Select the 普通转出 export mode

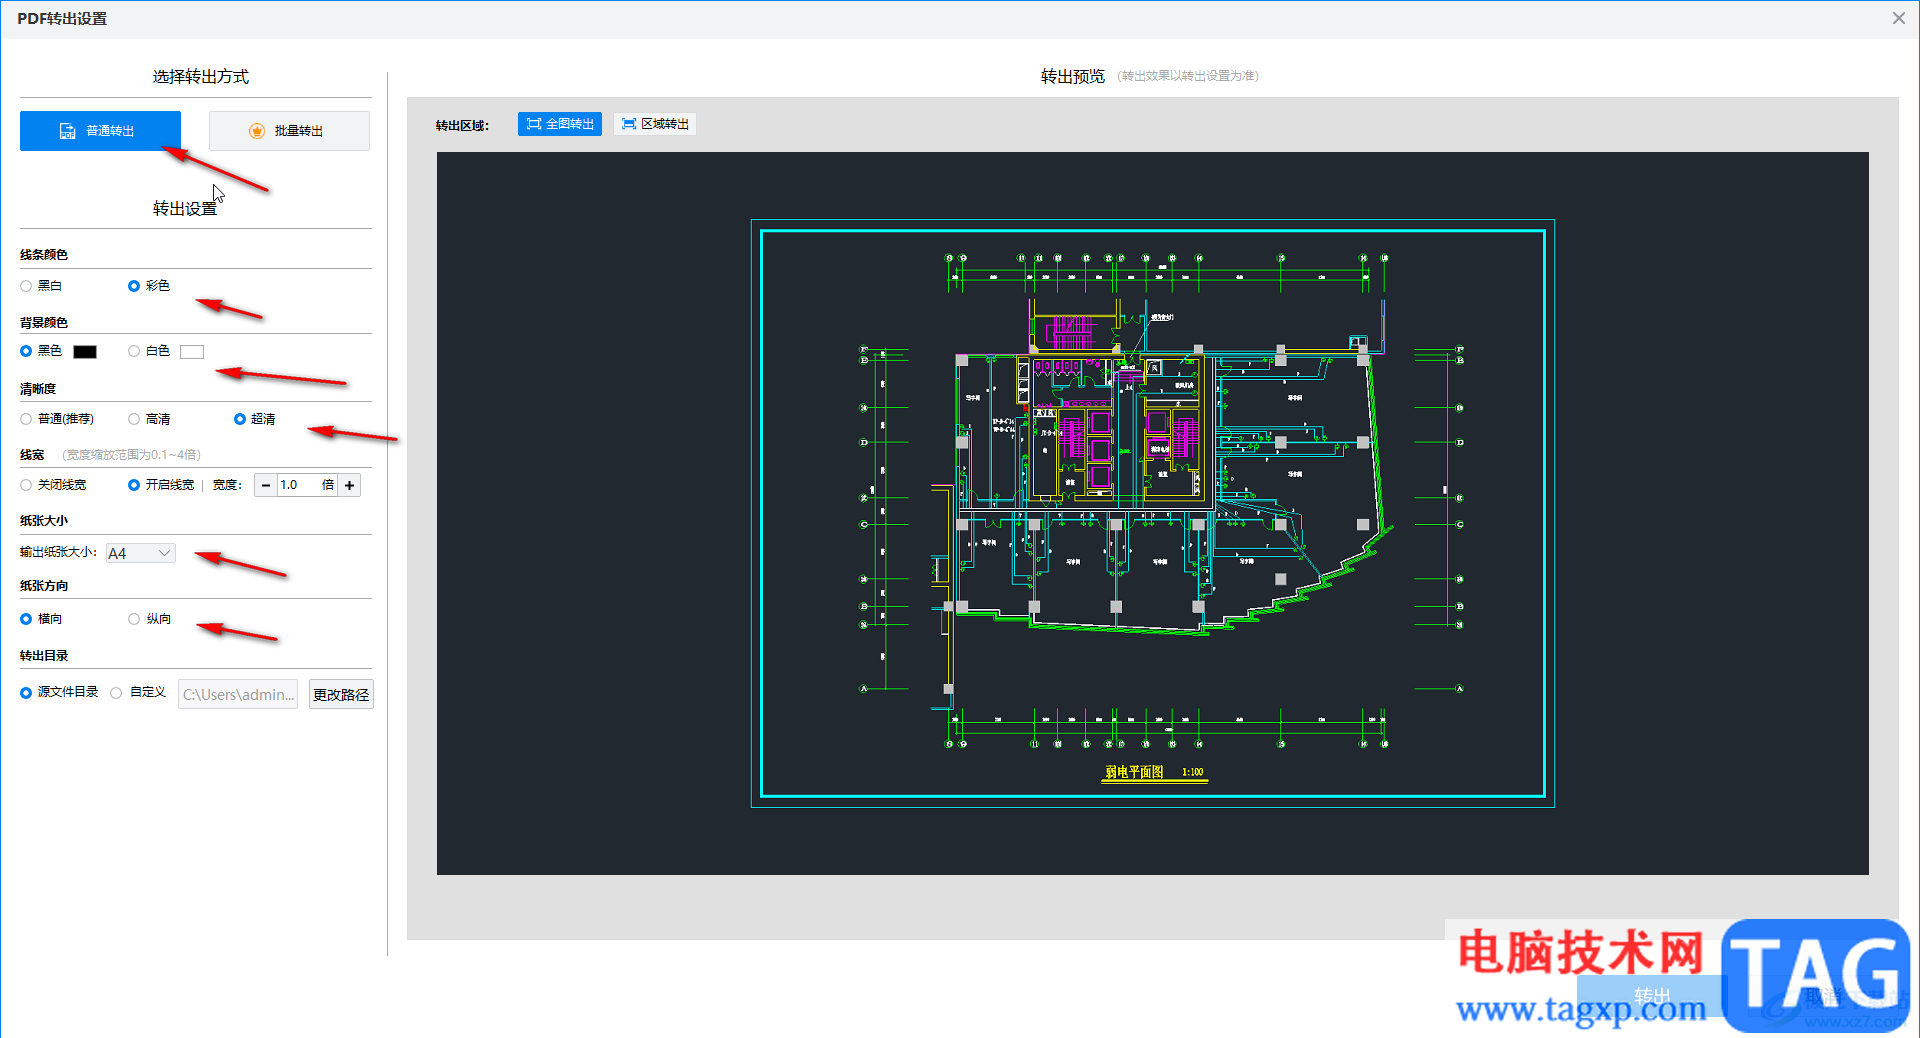click(100, 131)
